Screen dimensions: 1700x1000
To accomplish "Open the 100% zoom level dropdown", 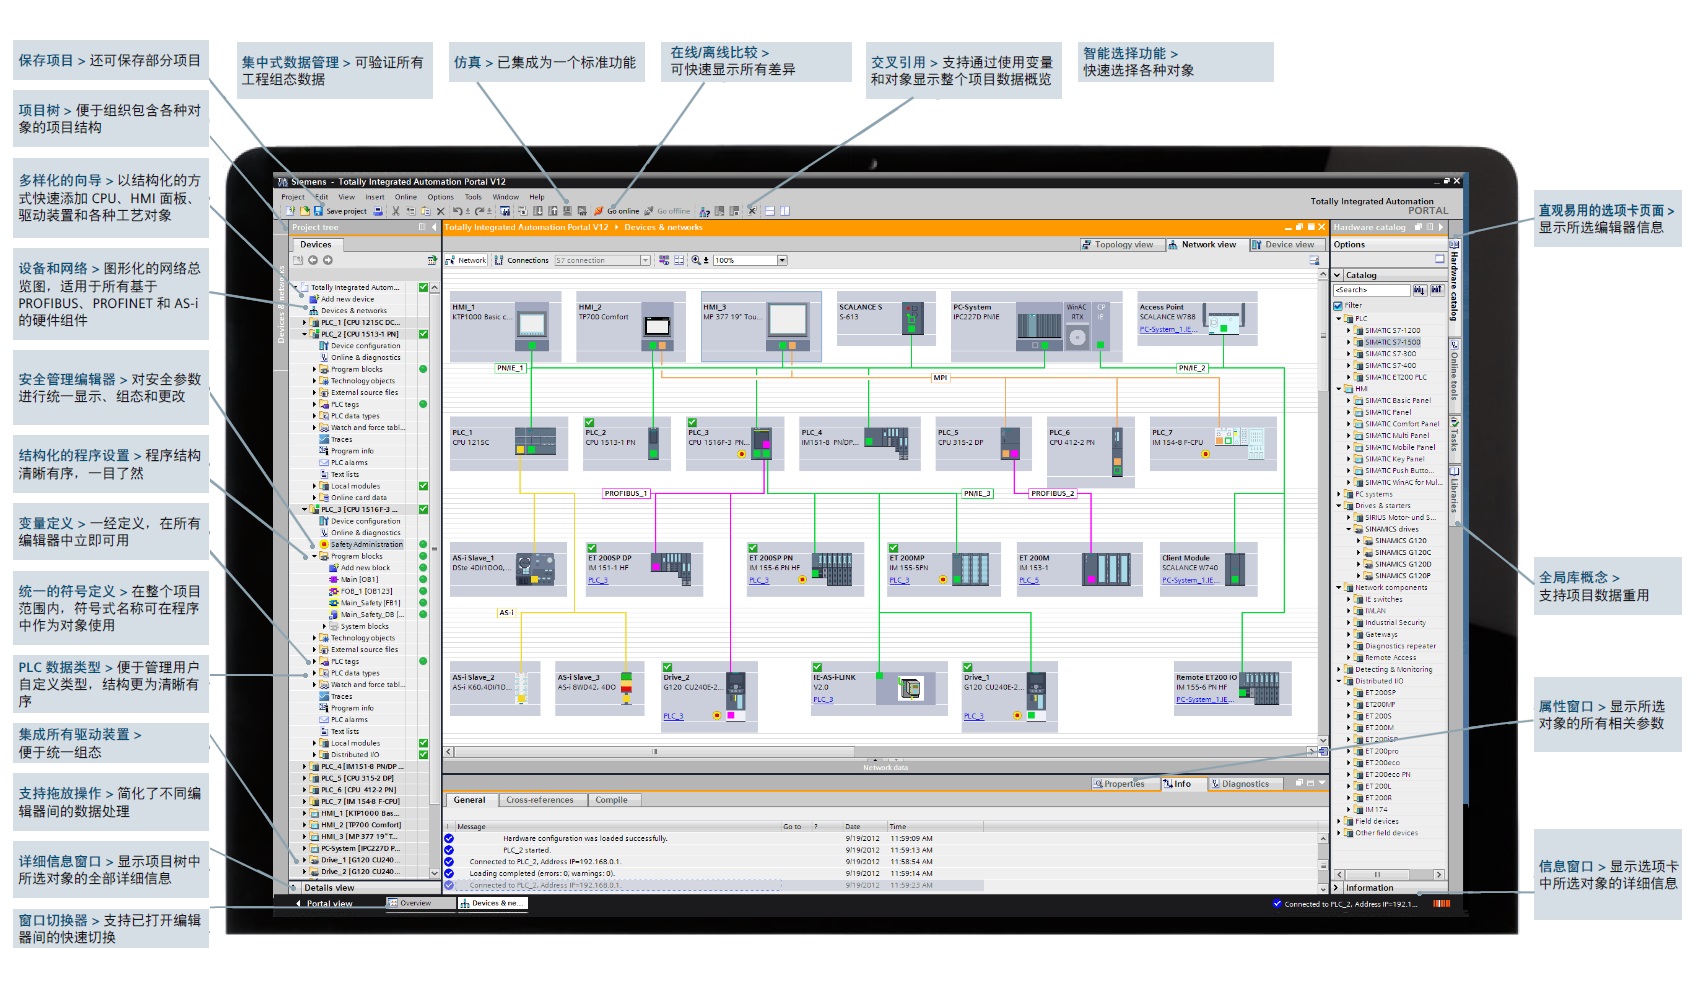I will click(782, 260).
